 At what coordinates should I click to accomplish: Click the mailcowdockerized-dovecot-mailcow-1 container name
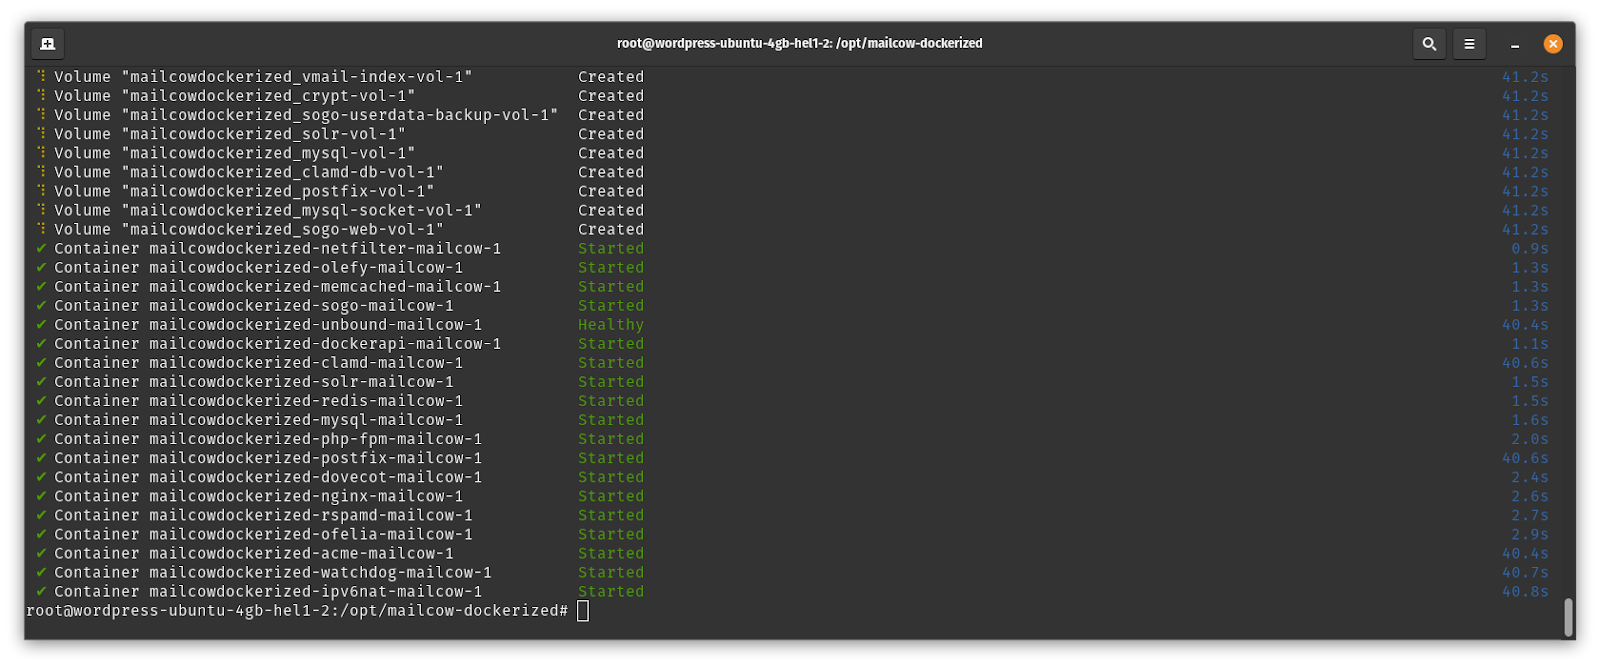tap(315, 478)
